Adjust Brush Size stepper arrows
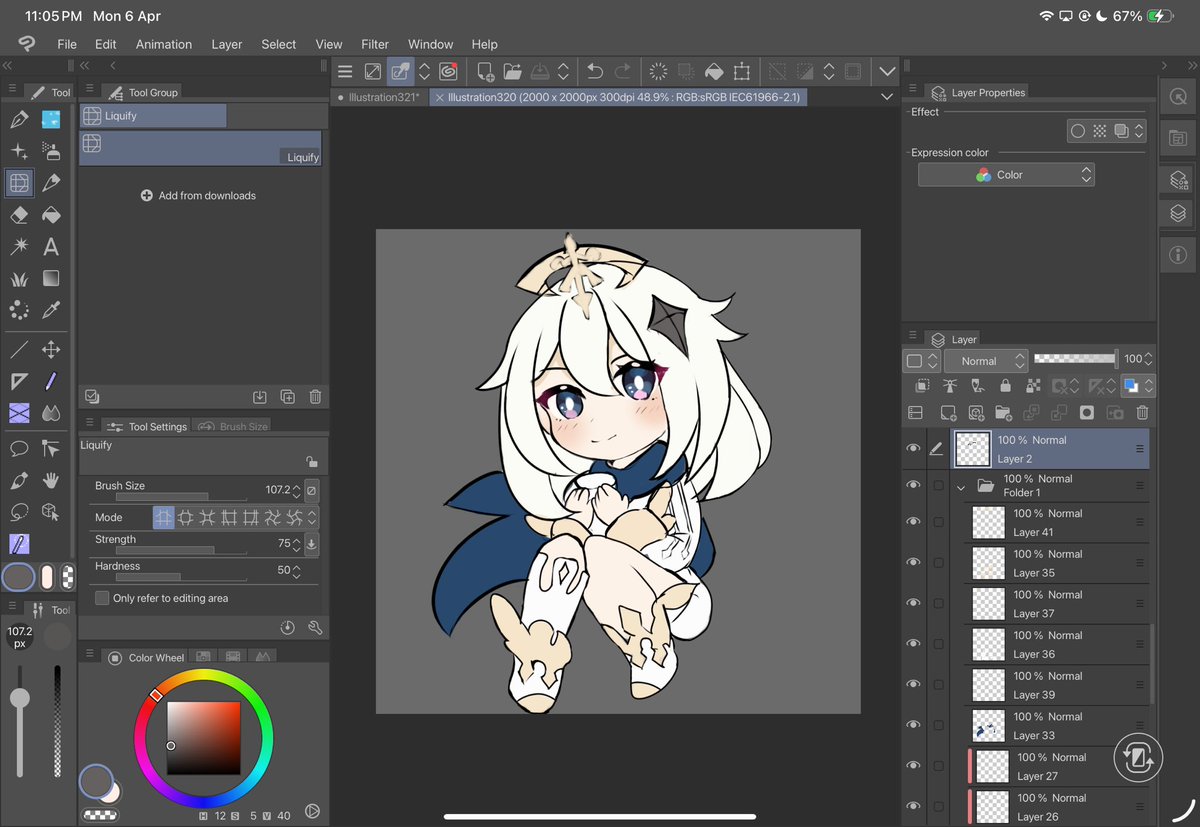Screen dimensions: 1200x827 (x=297, y=491)
